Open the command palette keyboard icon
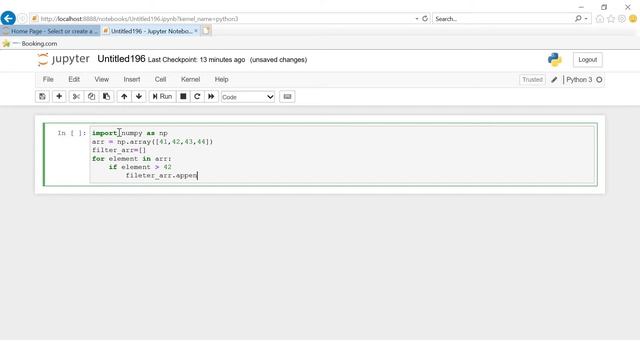This screenshot has height=360, width=640. [287, 97]
